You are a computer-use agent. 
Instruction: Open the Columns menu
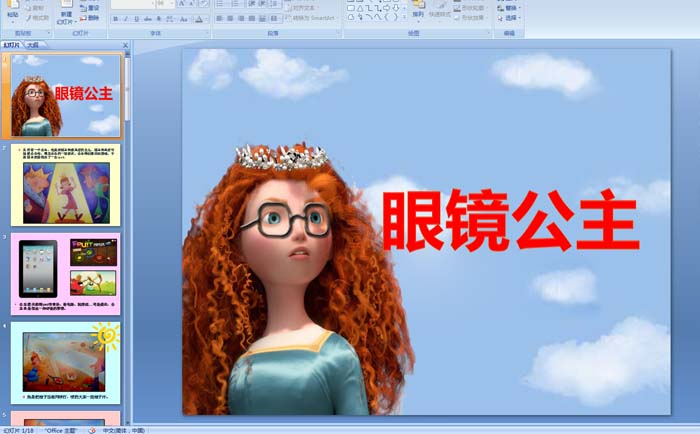click(x=275, y=19)
